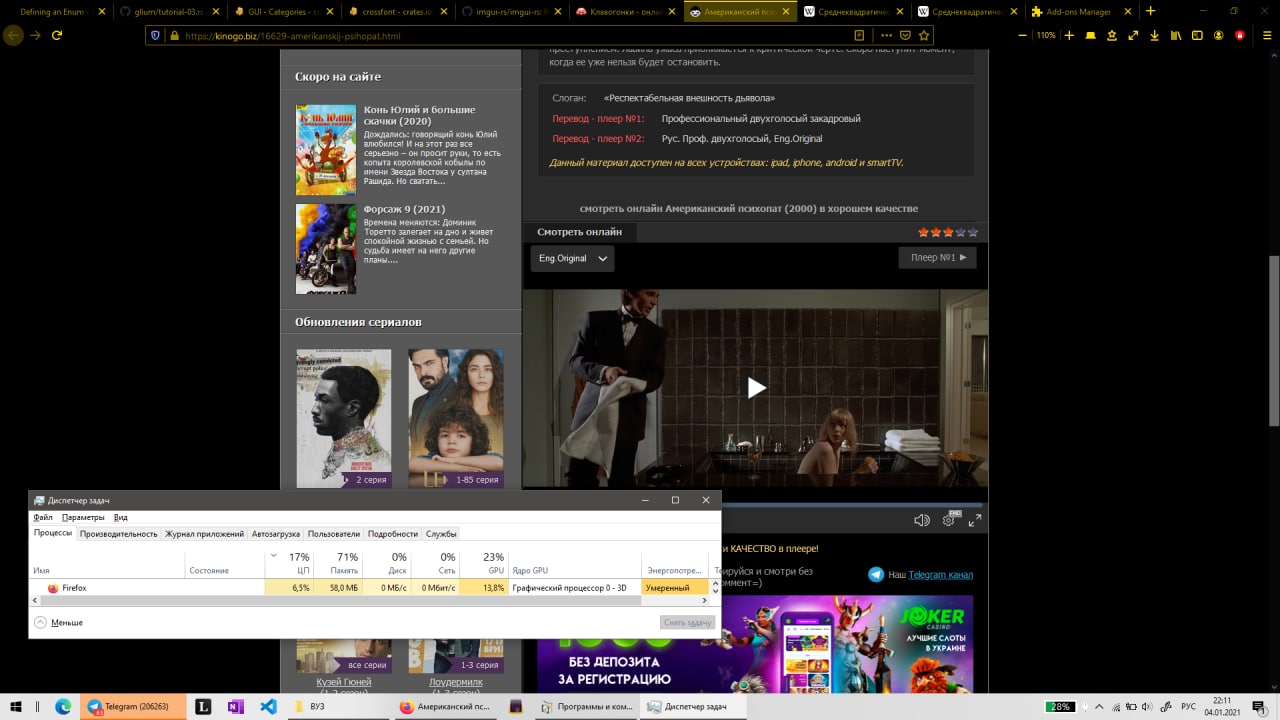Open the series poster labeled 2 серия

[x=344, y=418]
